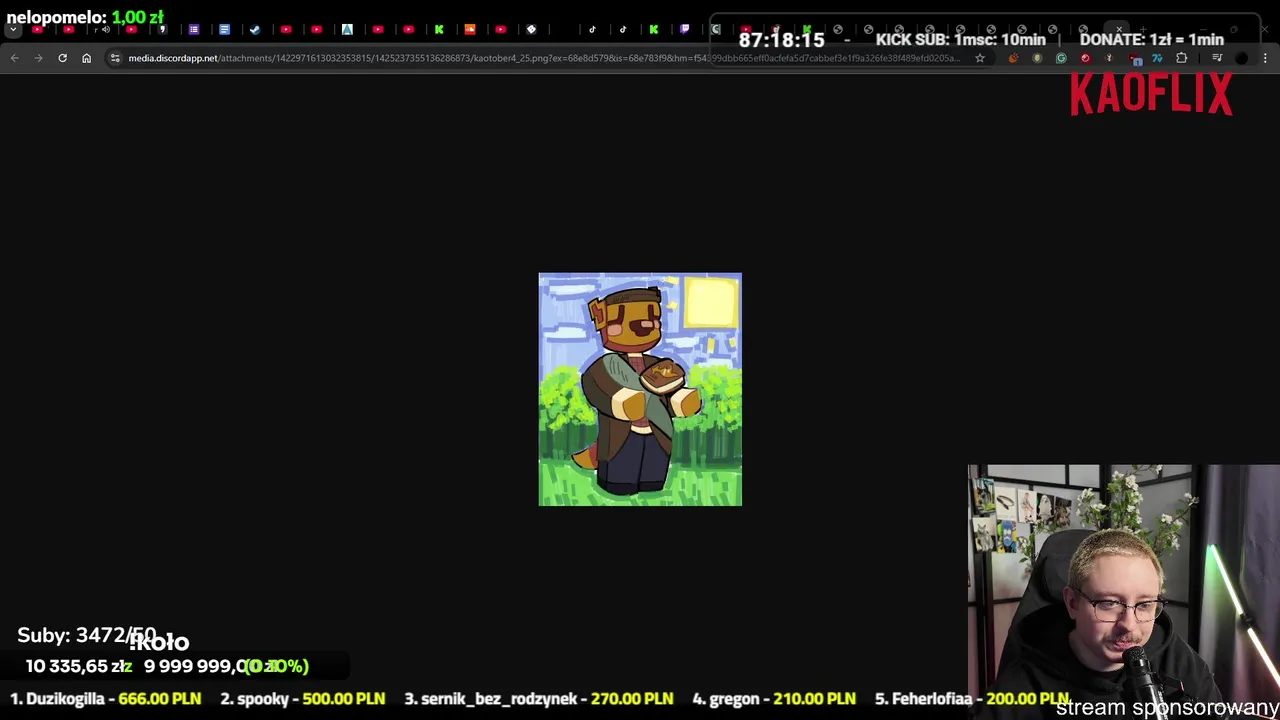Switch to the Google Docs tab

coord(224,29)
